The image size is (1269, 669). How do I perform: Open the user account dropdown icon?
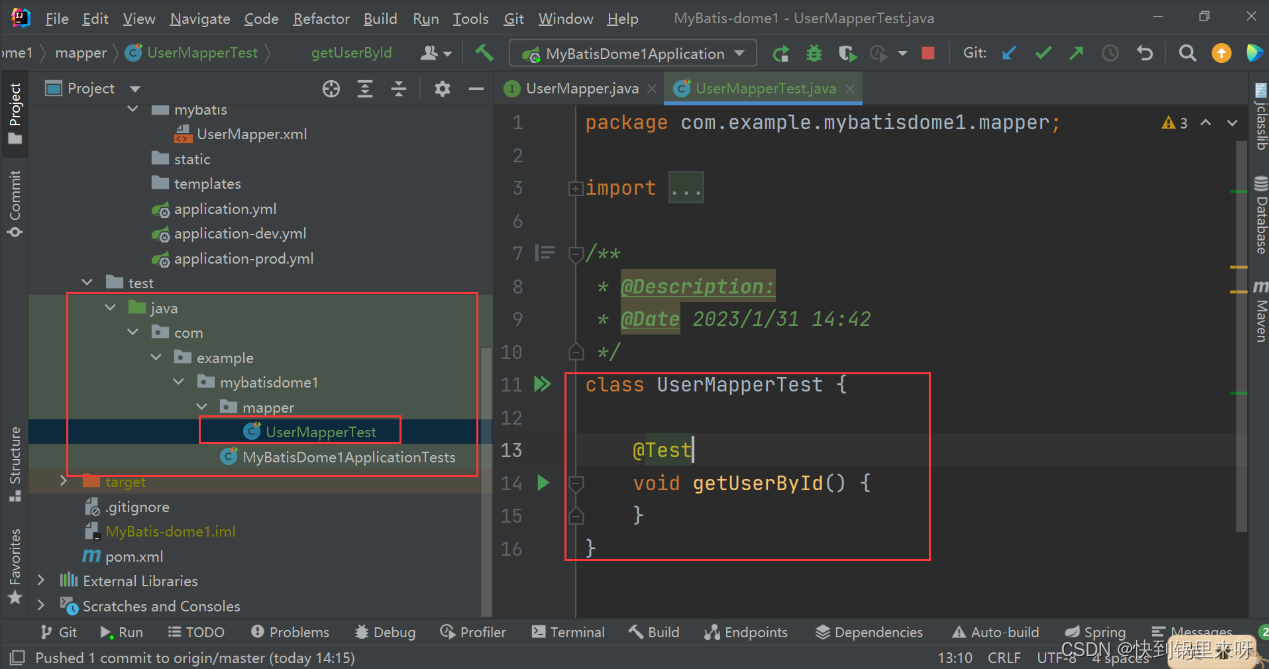pyautogui.click(x=437, y=53)
